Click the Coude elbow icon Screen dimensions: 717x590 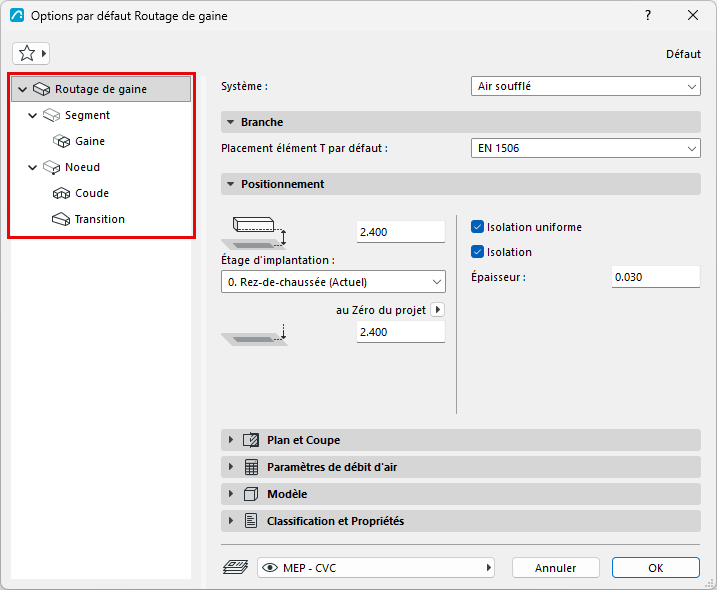click(x=61, y=193)
